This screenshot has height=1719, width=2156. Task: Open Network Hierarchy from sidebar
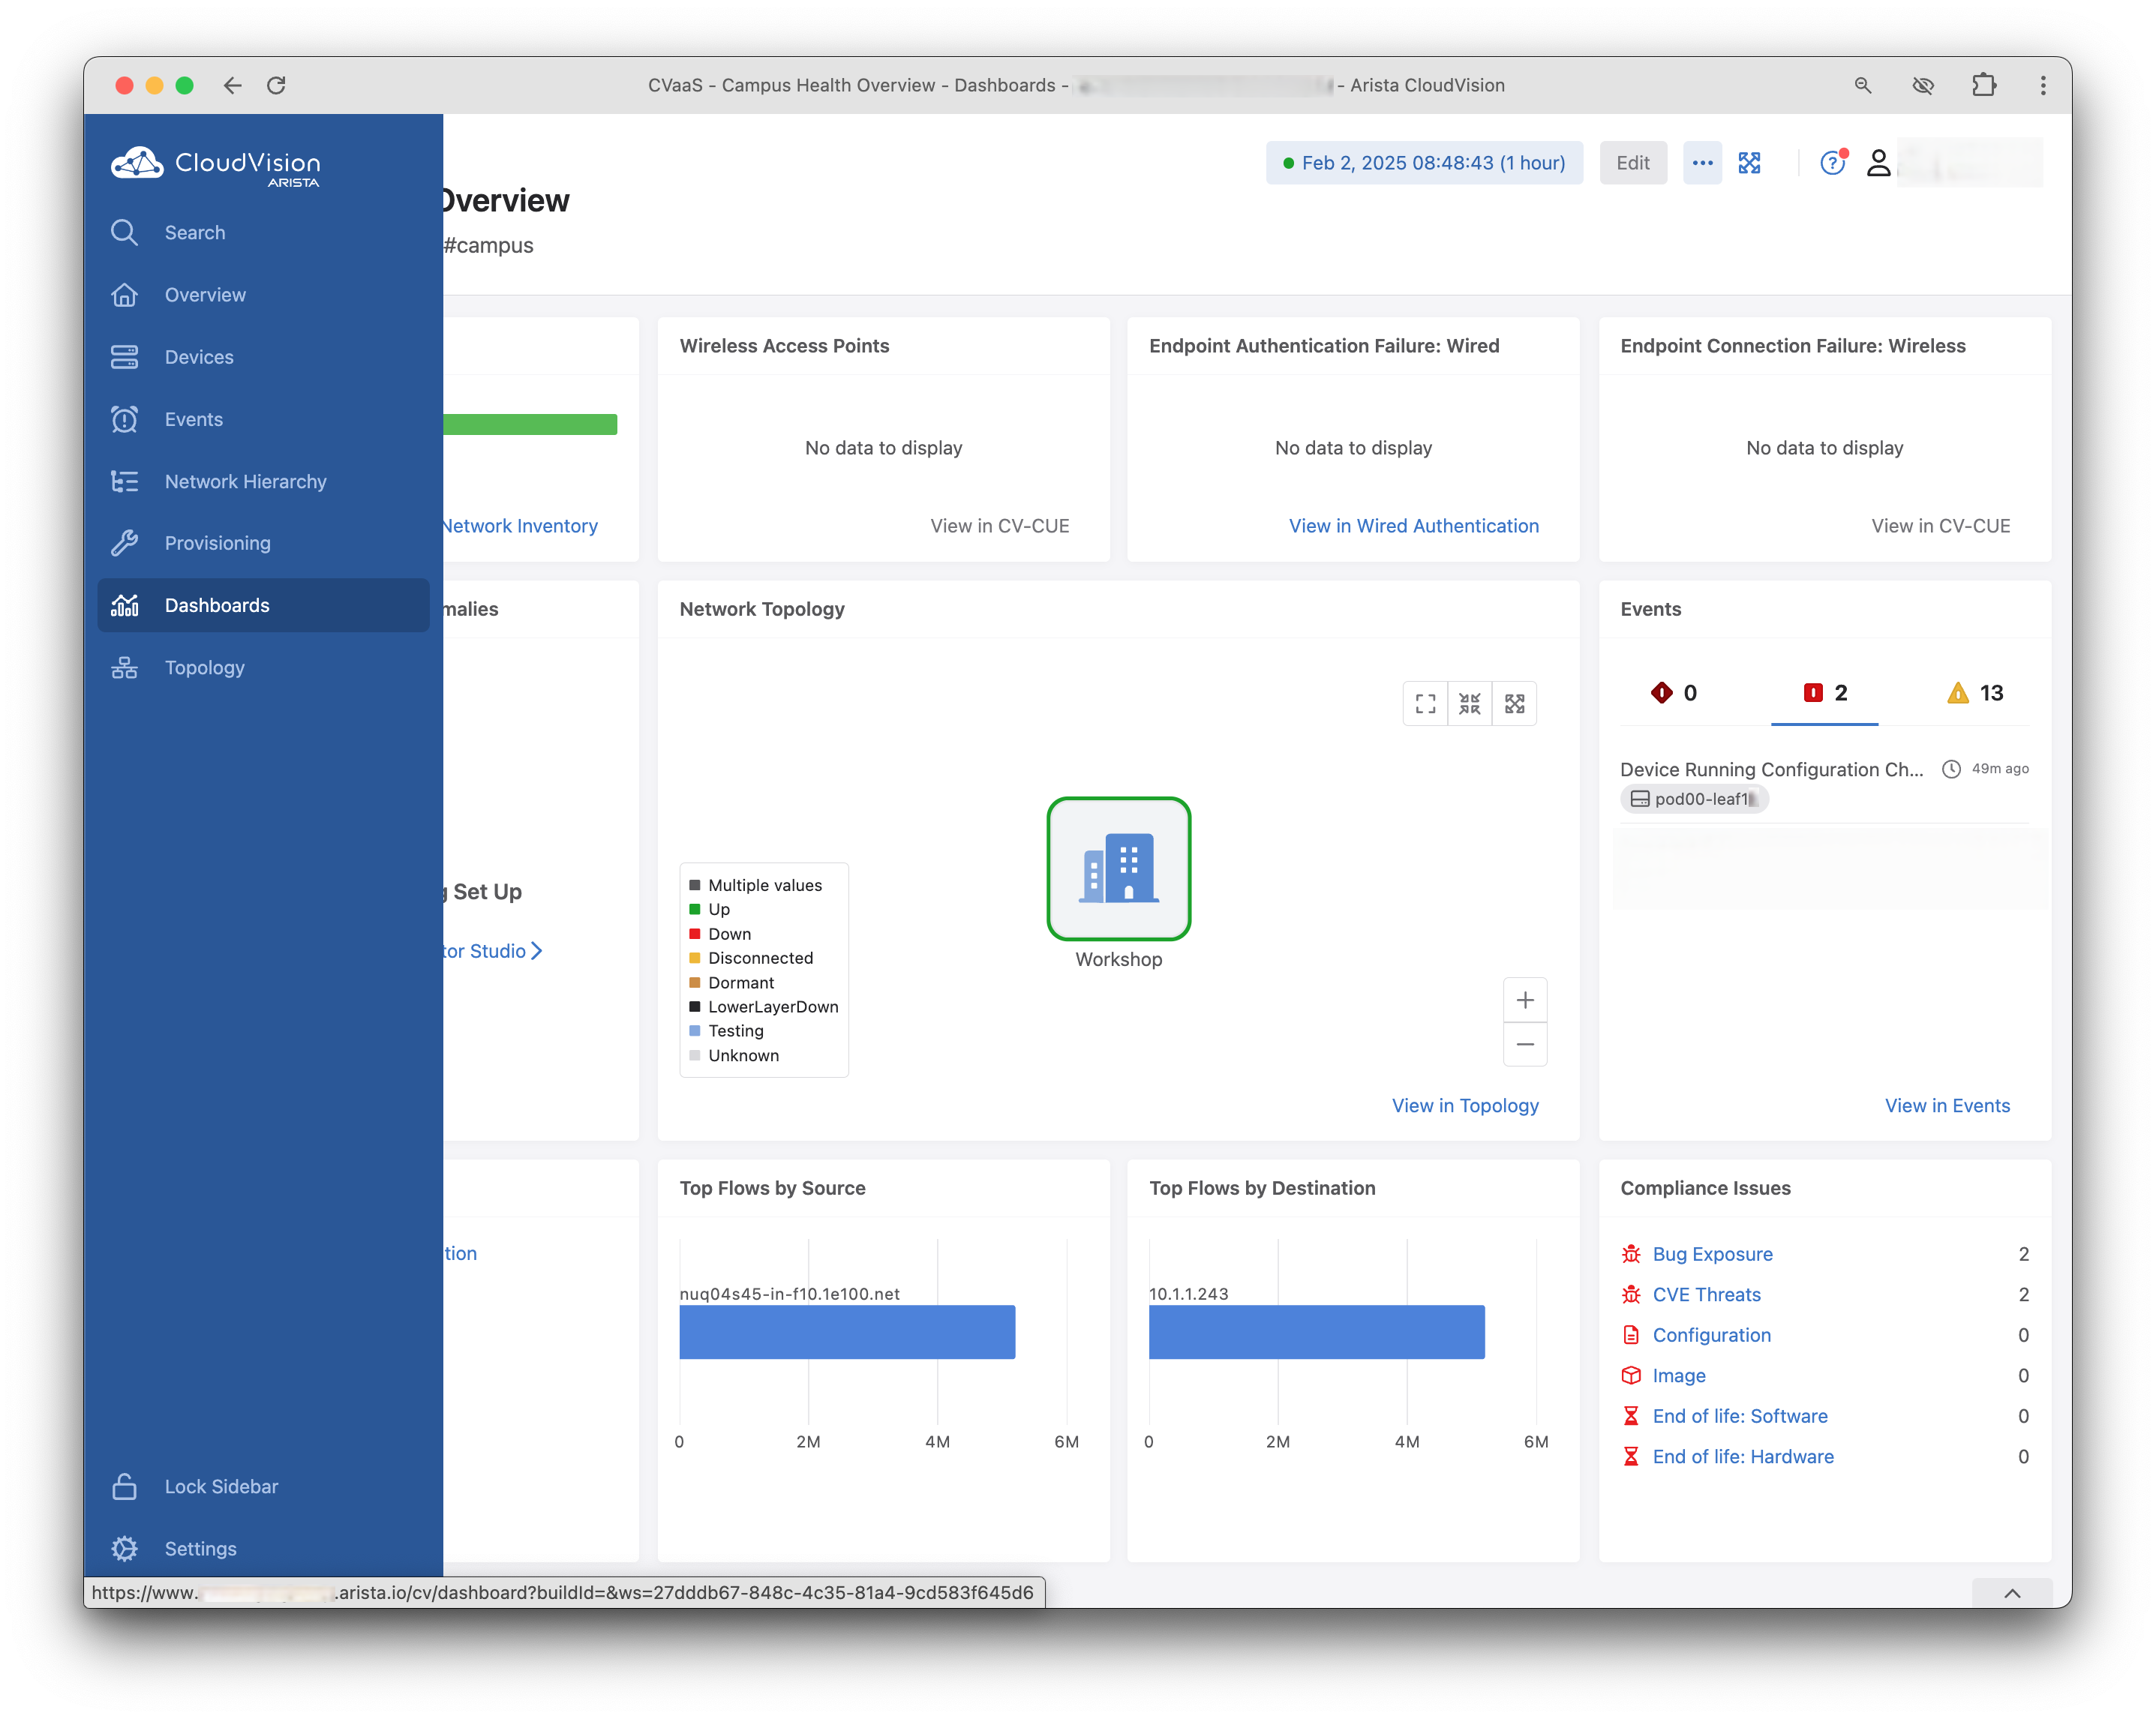coord(245,481)
